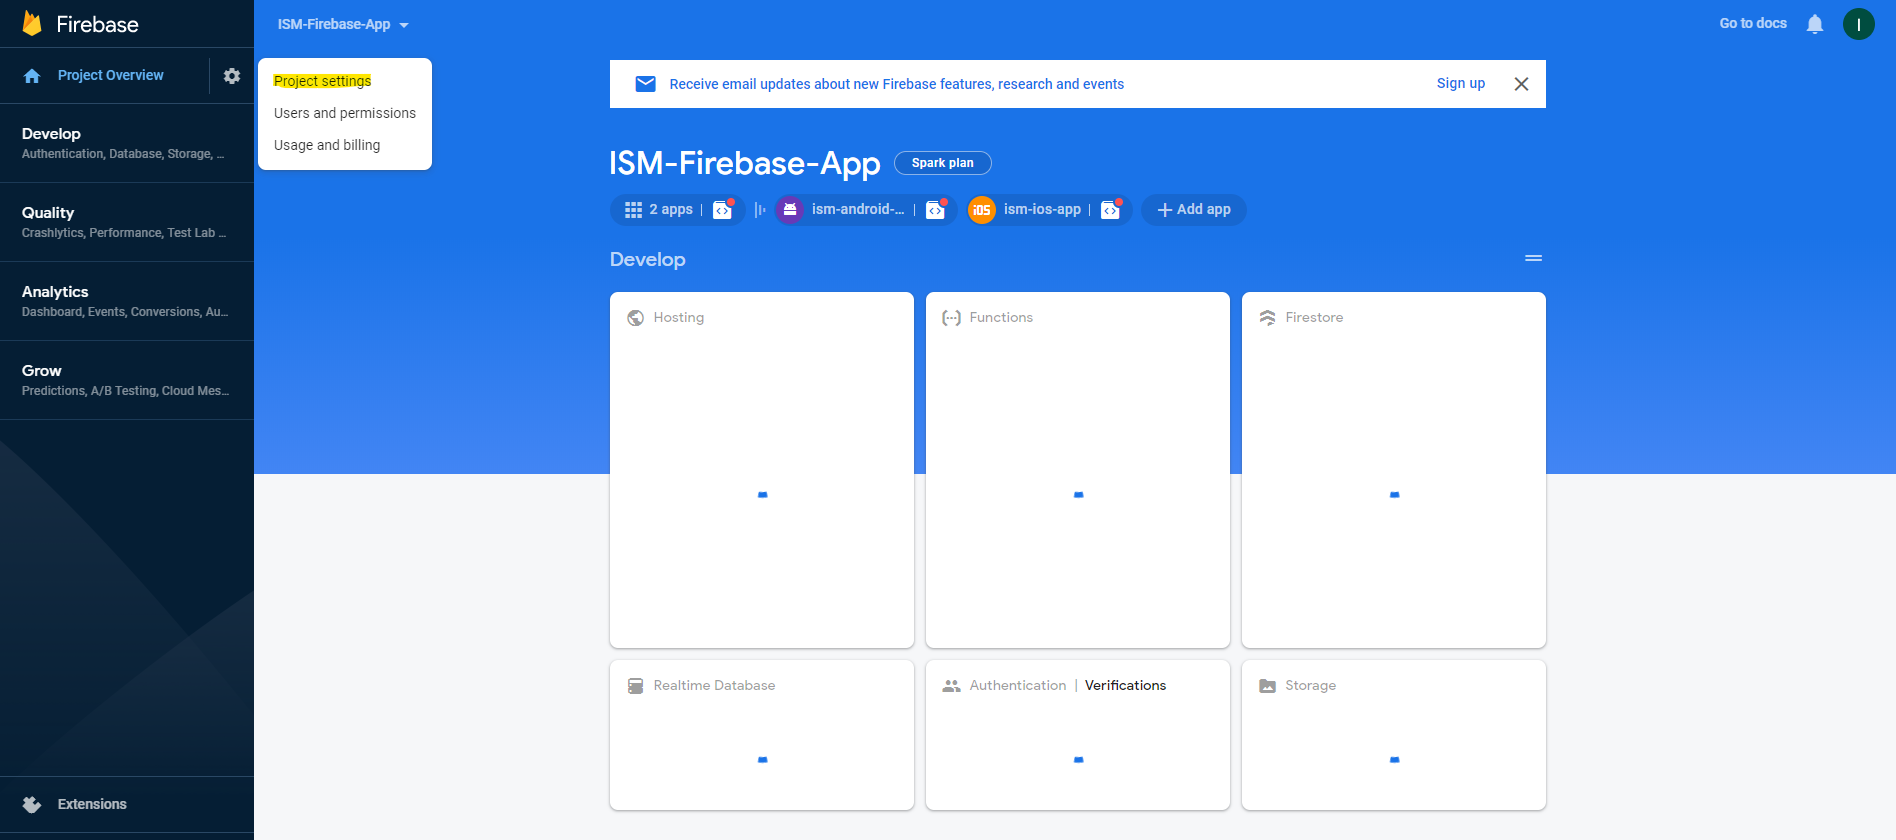Open the ISM-Firebase-App project dropdown
The height and width of the screenshot is (840, 1896).
tap(343, 25)
